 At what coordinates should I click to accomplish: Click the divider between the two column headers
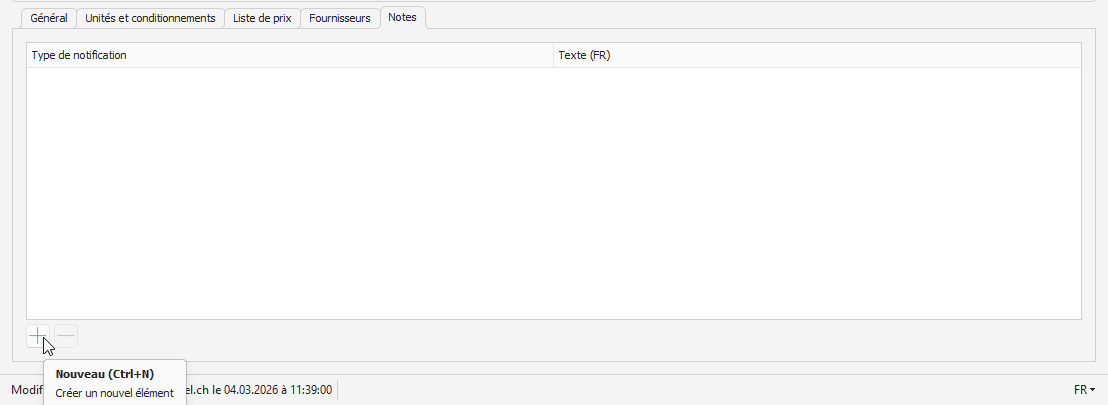coord(553,55)
